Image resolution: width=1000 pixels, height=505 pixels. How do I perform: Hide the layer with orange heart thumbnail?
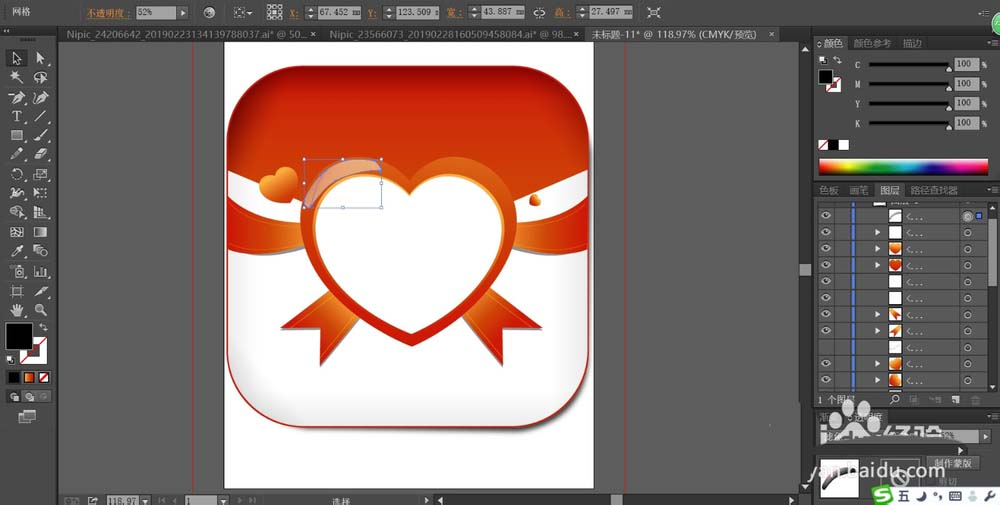click(826, 248)
